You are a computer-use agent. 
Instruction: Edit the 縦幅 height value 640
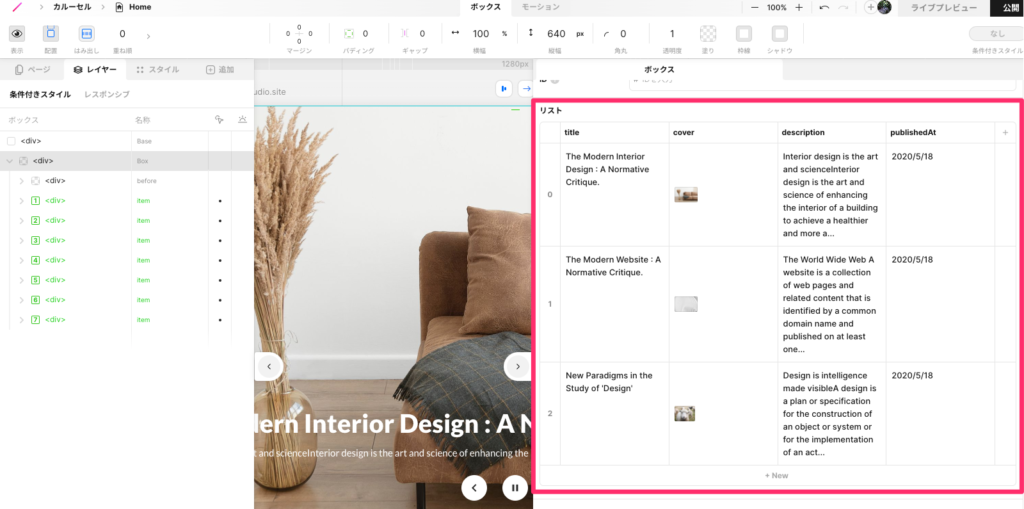point(556,34)
